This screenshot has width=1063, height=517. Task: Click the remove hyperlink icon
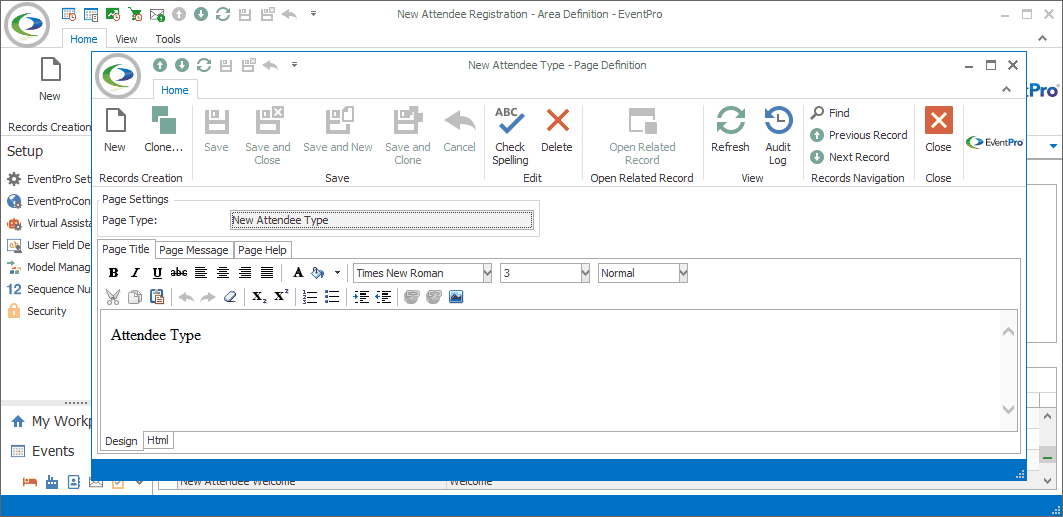tap(434, 296)
